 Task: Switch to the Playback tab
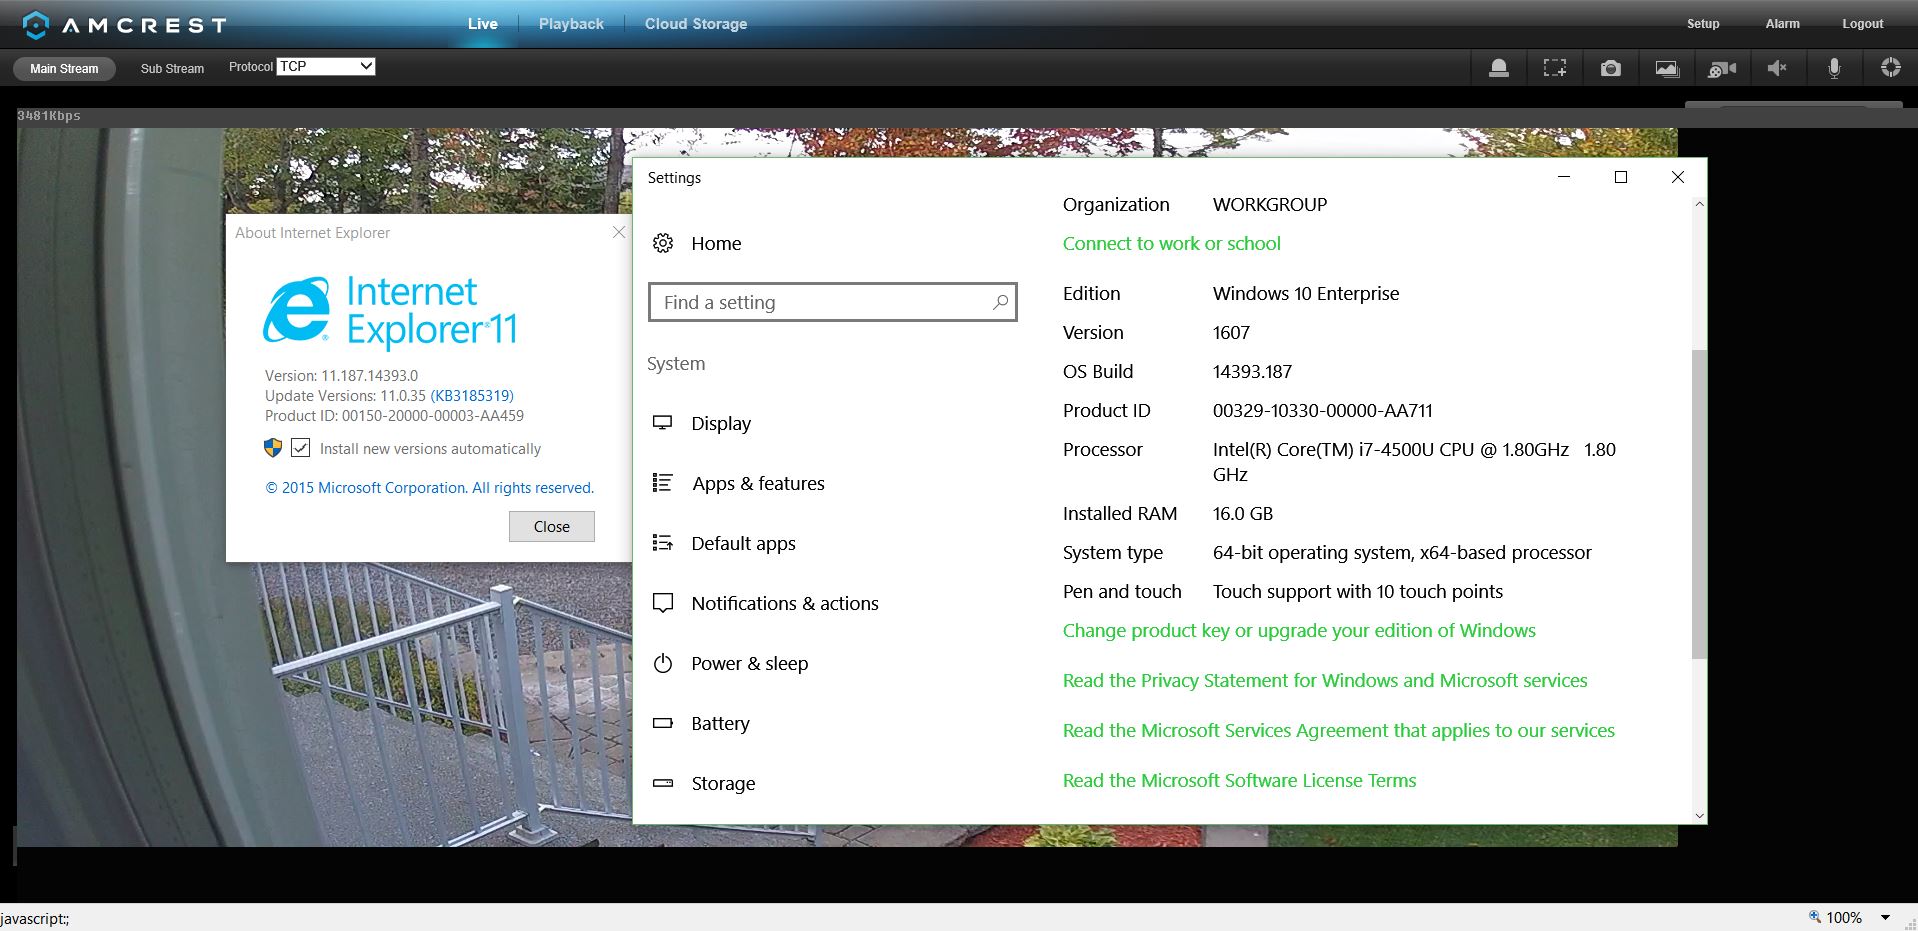pyautogui.click(x=571, y=24)
